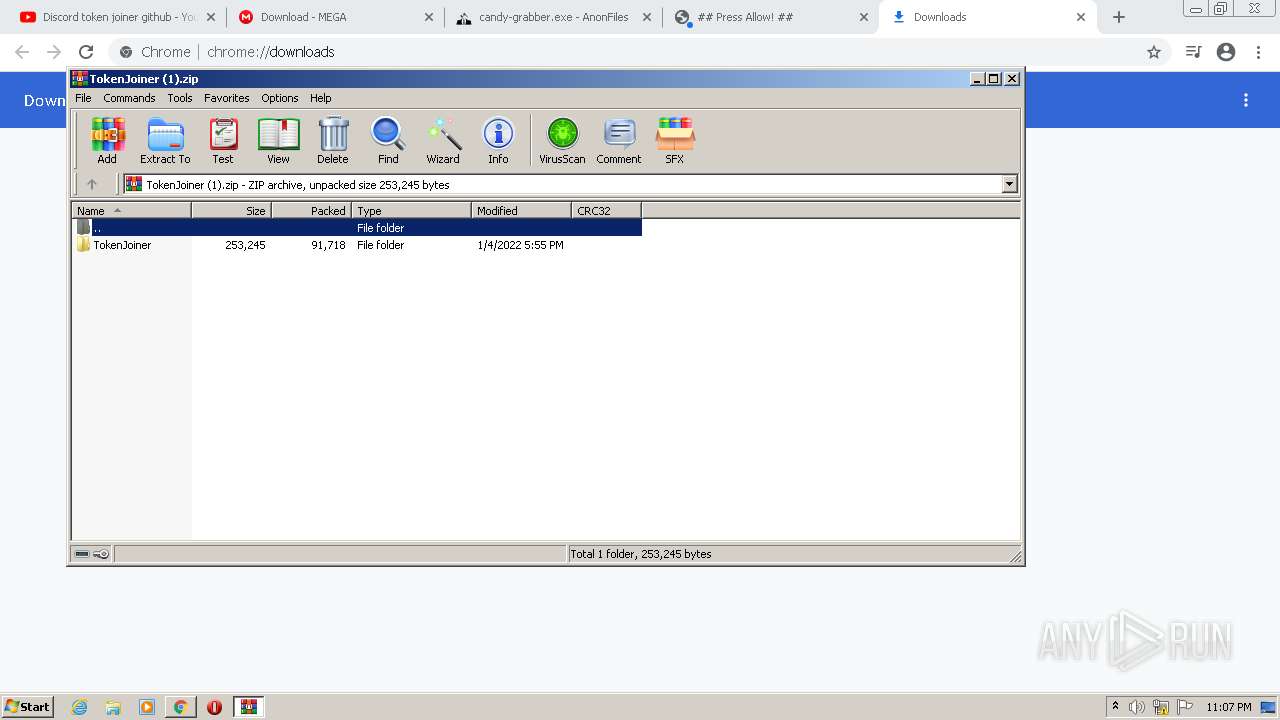Screen dimensions: 1280x720
Task: Create an SFX self-extracting archive
Action: pyautogui.click(x=675, y=140)
